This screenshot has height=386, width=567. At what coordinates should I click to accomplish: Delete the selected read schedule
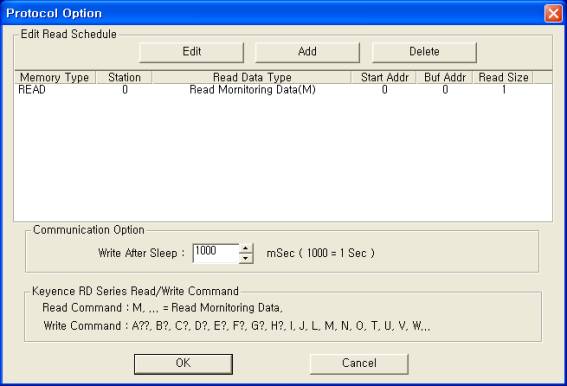[424, 52]
